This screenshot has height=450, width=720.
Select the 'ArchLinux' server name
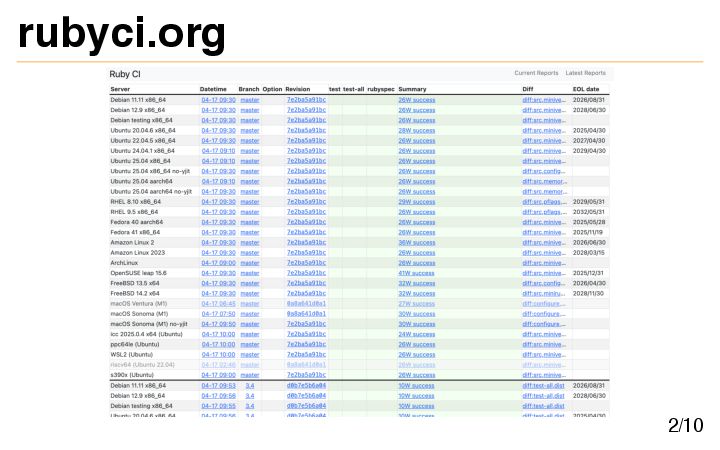[124, 263]
